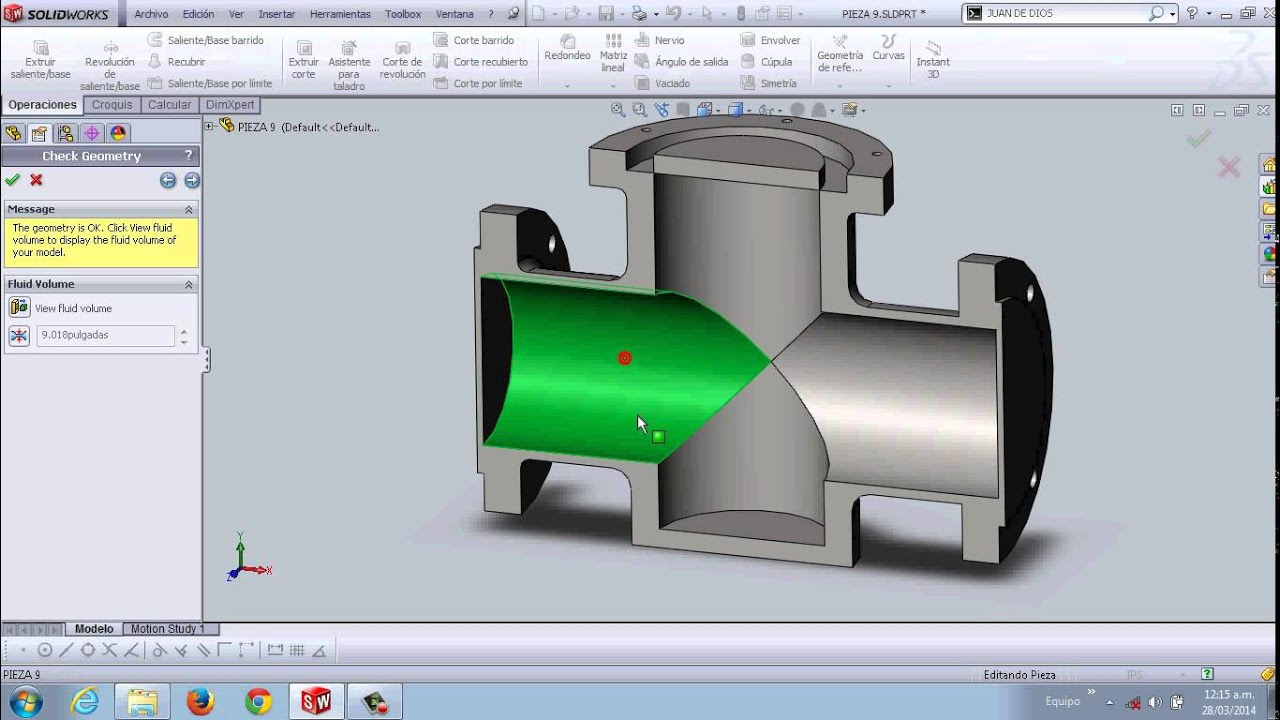Click the Corte barrido command
This screenshot has height=720, width=1280.
coord(474,40)
